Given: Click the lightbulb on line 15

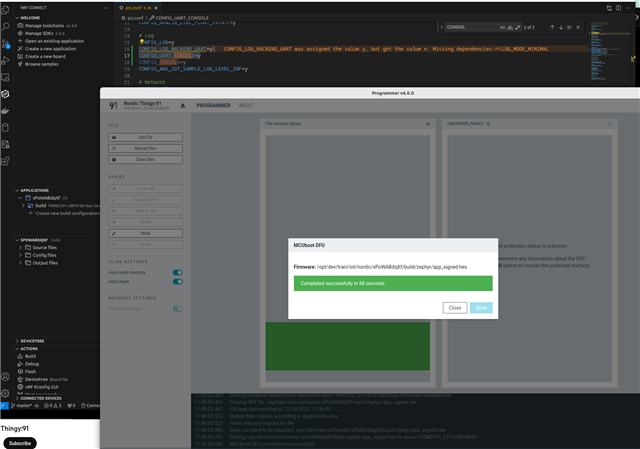Looking at the screenshot, I should click(142, 41).
